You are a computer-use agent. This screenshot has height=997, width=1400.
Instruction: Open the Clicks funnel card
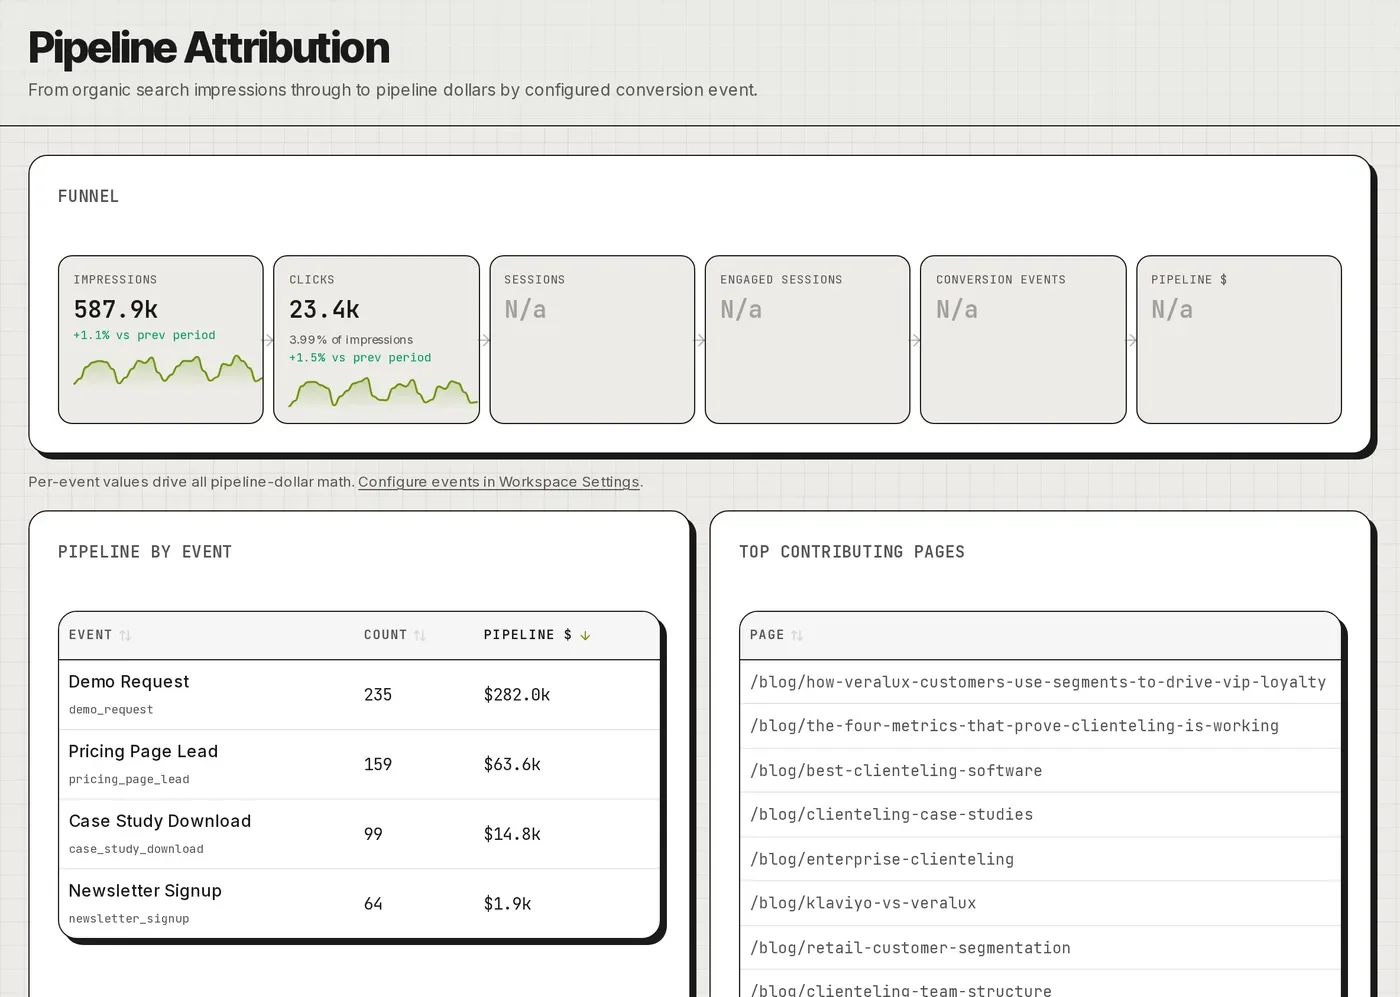[x=377, y=339]
